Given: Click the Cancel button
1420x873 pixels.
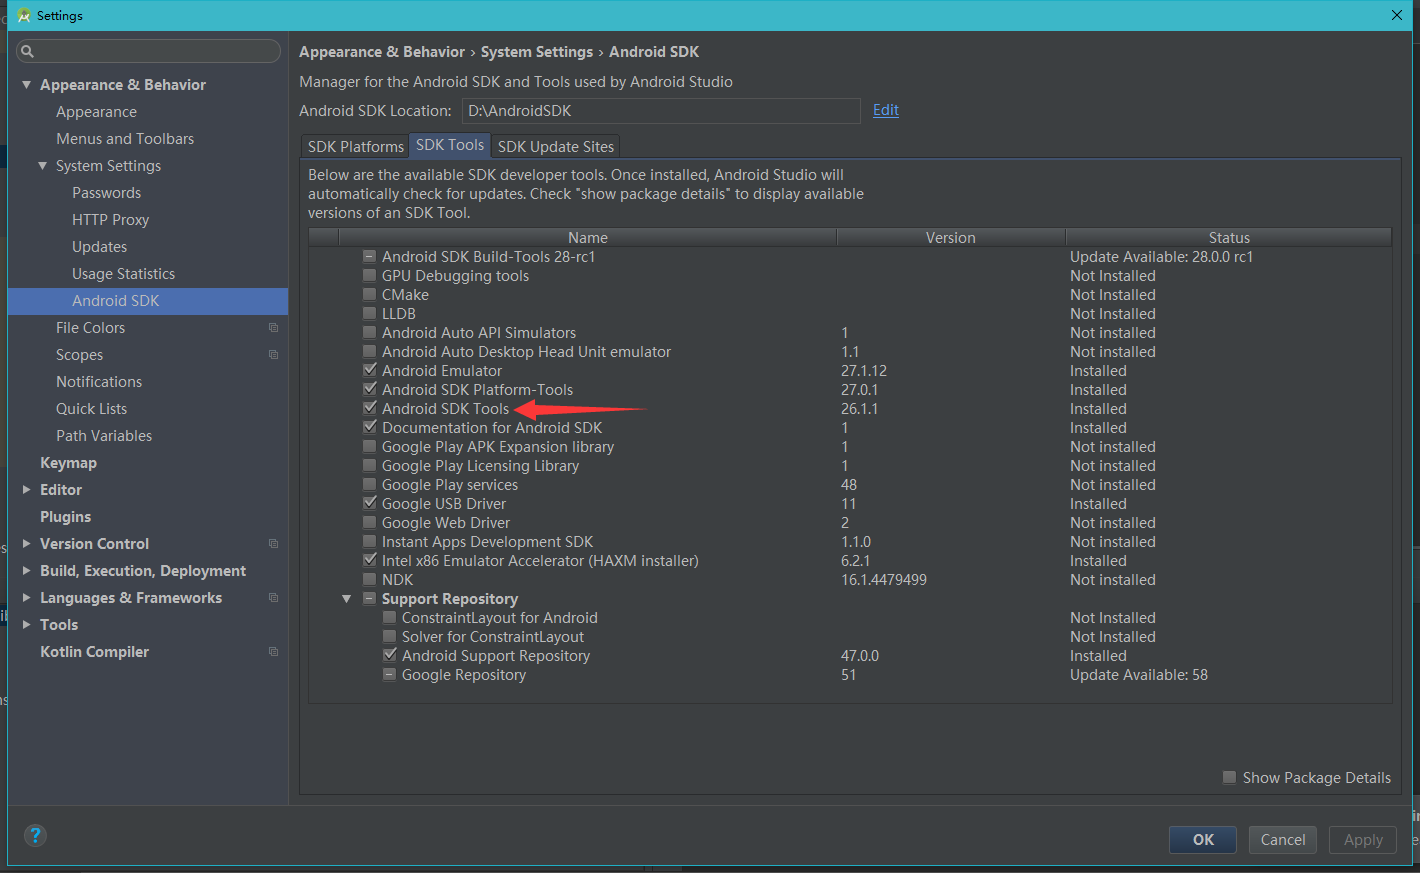Looking at the screenshot, I should [1283, 840].
